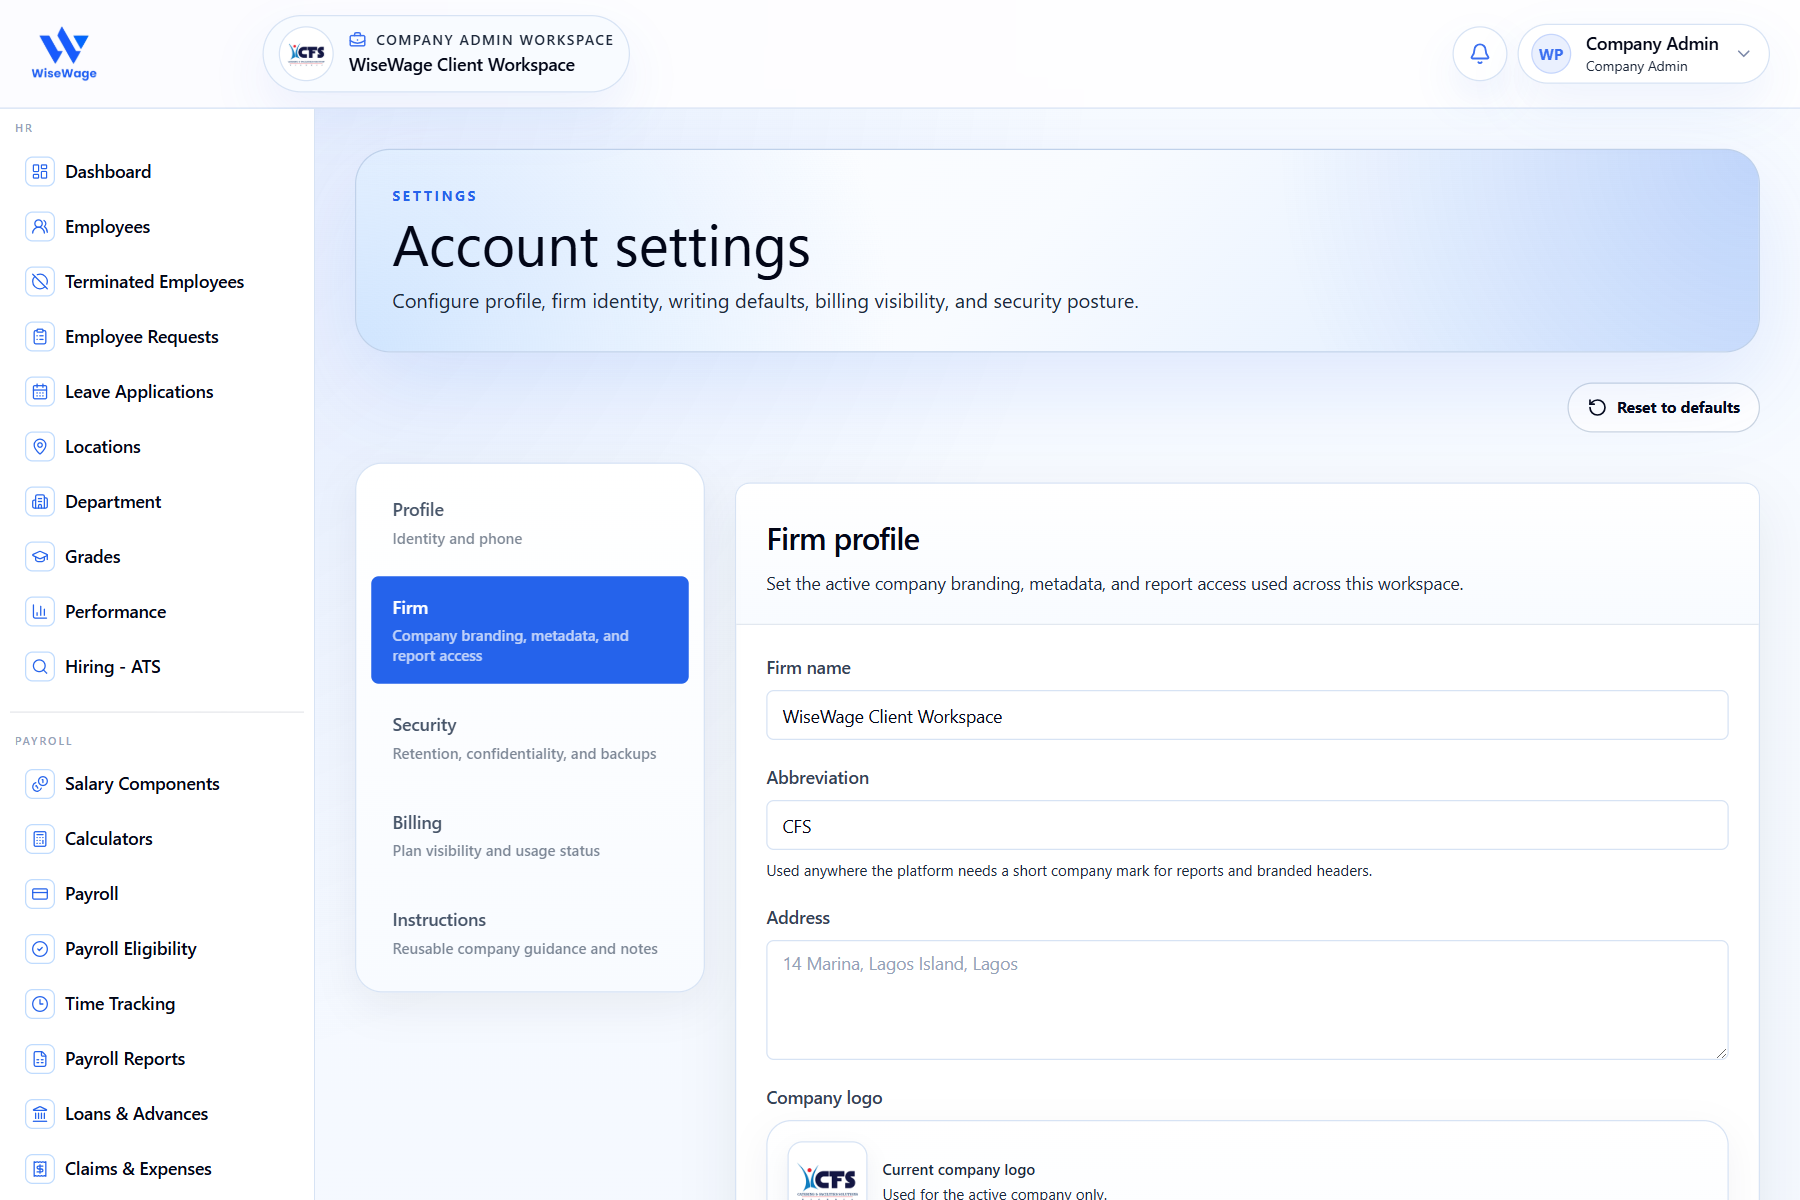
Task: Open the Instructions settings tab
Action: 530,934
